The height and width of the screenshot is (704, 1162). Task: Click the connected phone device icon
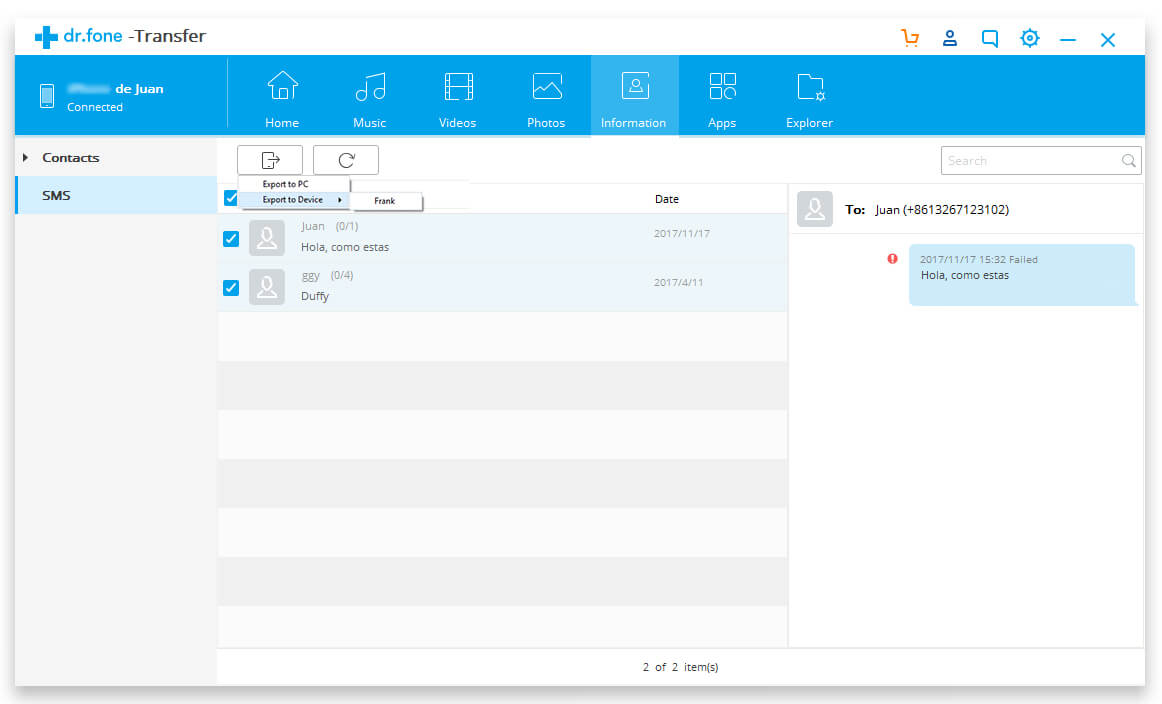(x=47, y=96)
